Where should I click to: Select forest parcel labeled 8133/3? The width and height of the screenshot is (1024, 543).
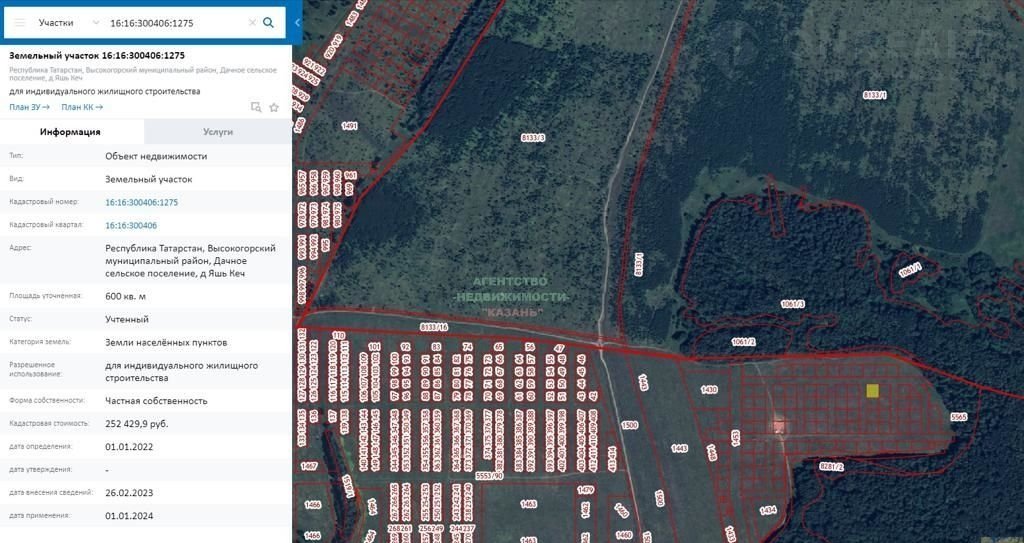533,137
